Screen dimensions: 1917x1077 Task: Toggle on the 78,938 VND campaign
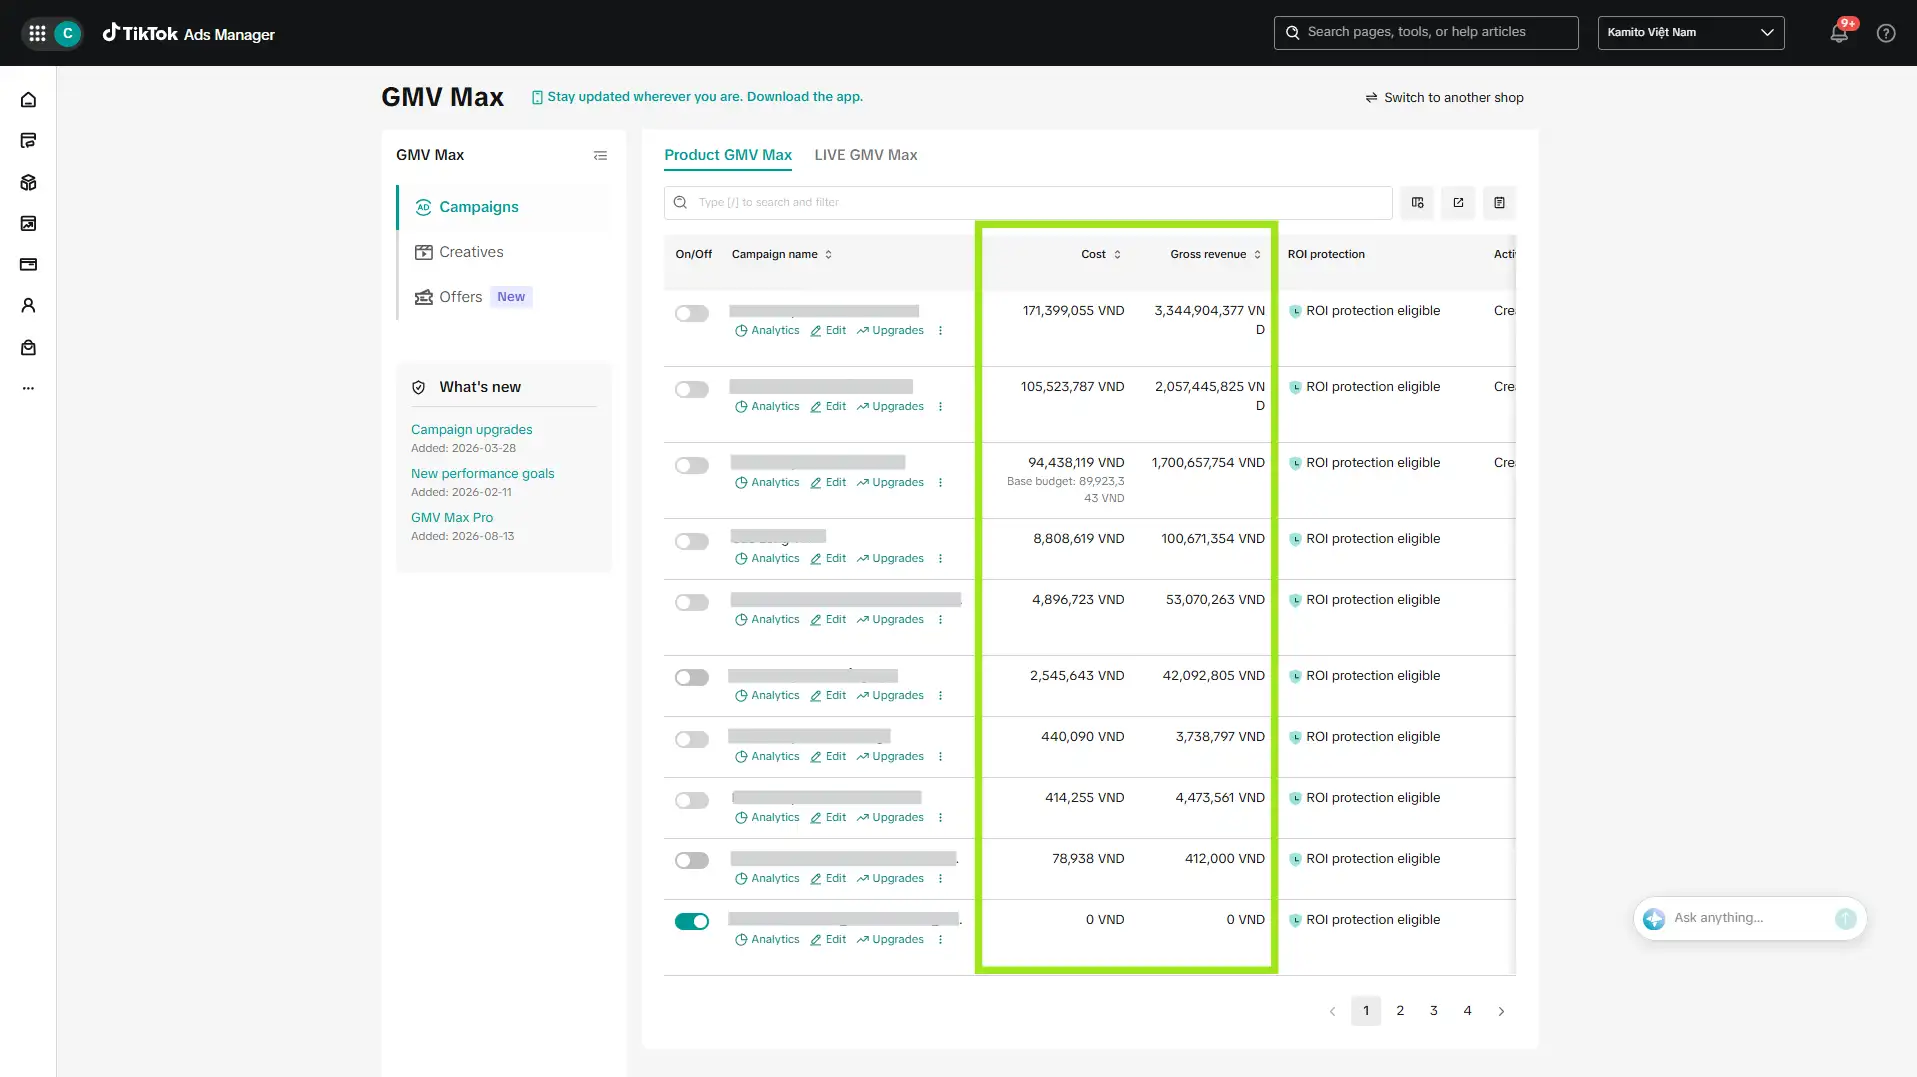pyautogui.click(x=691, y=861)
